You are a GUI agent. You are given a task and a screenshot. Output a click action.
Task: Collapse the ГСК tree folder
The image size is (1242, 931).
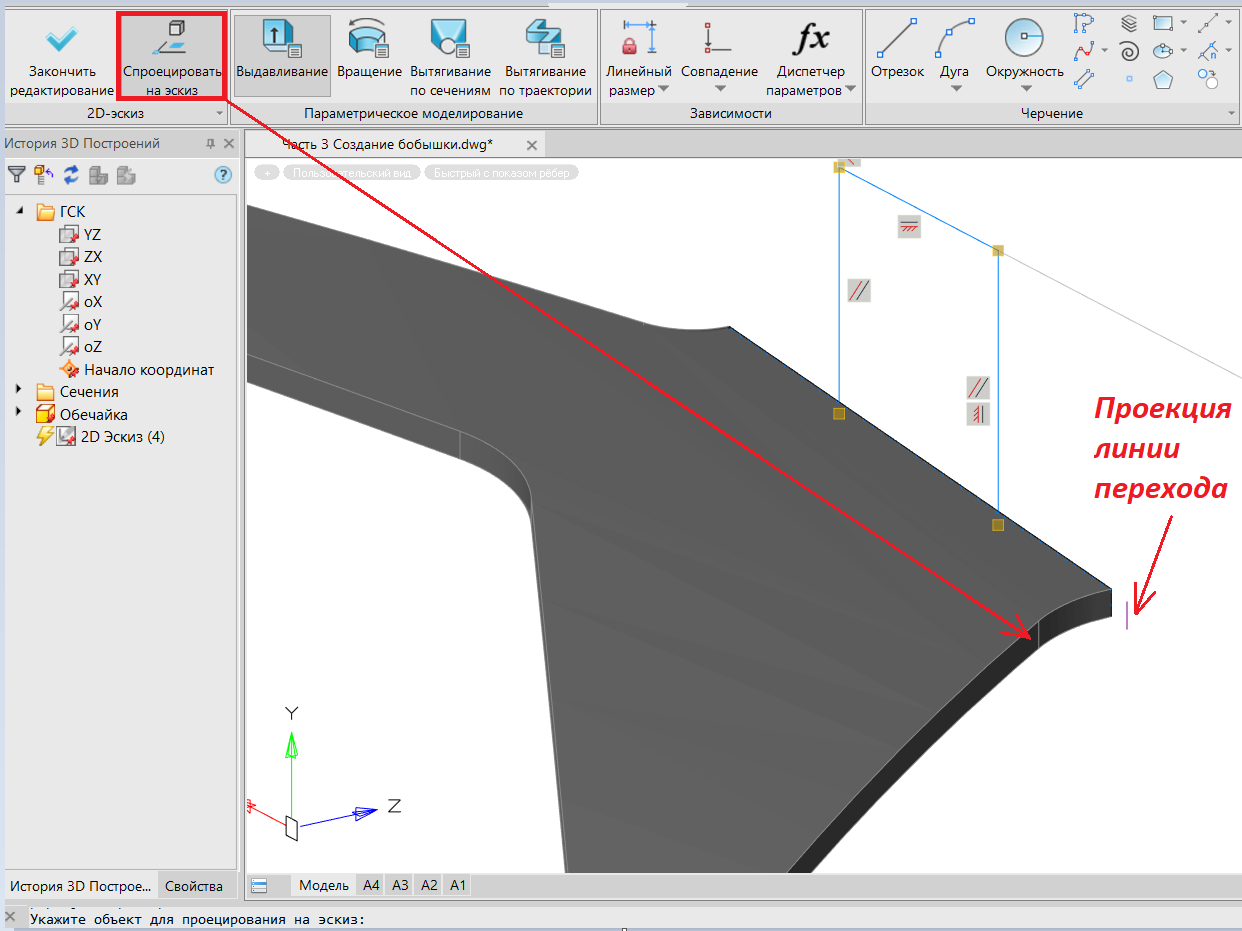(18, 211)
